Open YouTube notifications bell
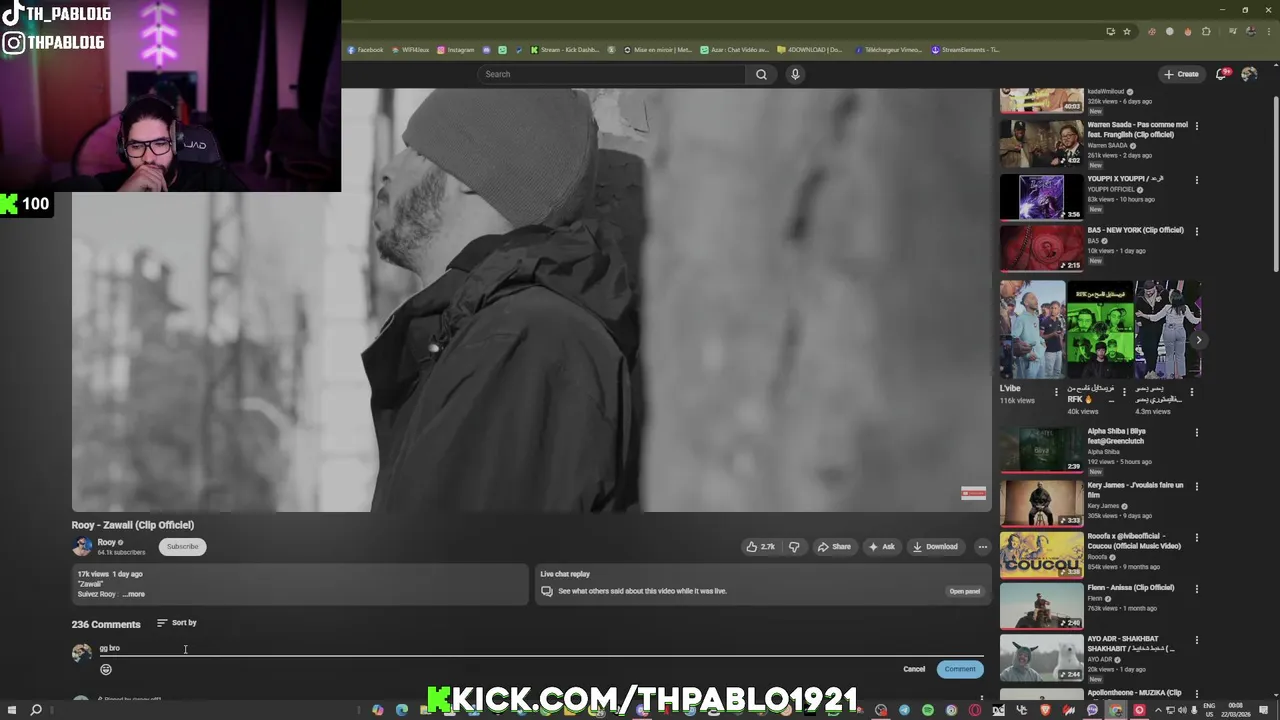The height and width of the screenshot is (720, 1280). tap(1222, 74)
